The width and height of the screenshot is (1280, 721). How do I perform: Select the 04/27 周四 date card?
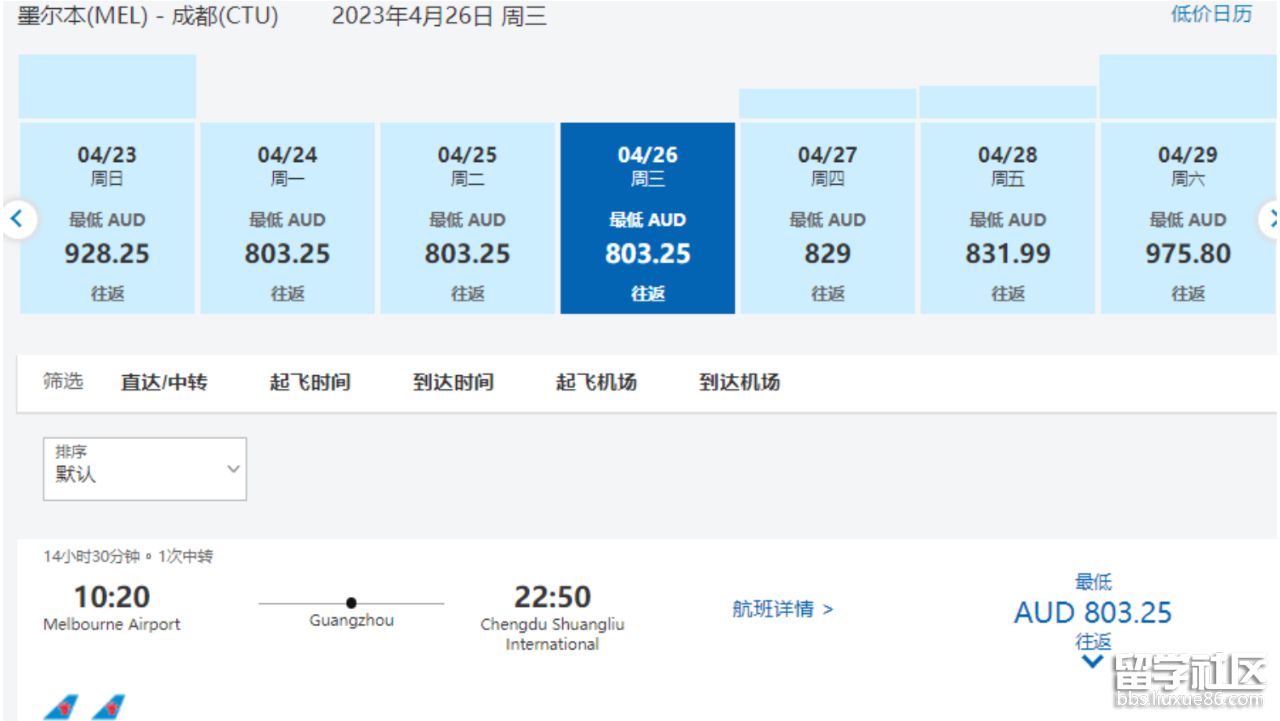point(827,218)
